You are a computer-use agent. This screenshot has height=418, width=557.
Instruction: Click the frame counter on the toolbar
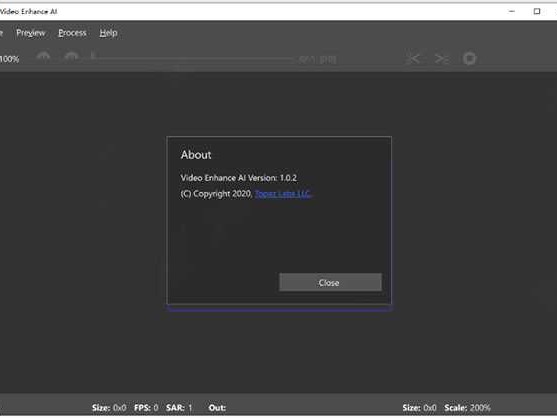(317, 59)
